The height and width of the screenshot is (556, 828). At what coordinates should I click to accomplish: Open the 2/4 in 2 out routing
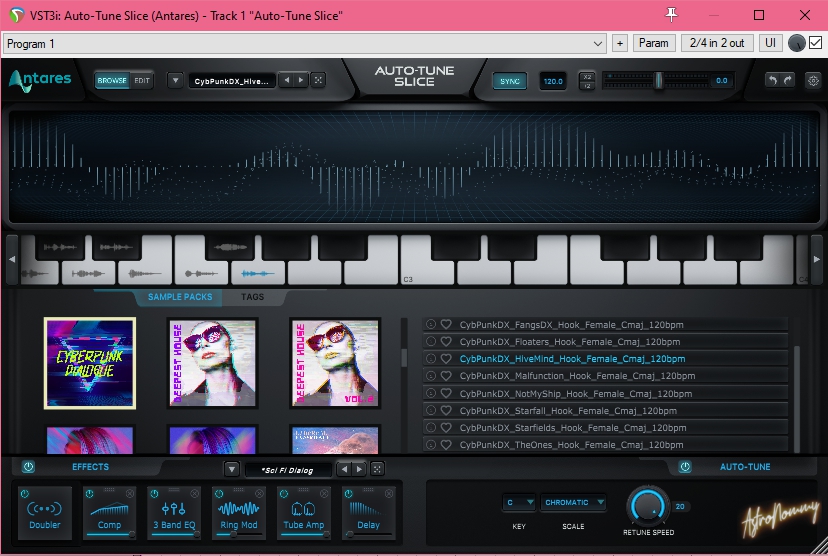pyautogui.click(x=717, y=43)
